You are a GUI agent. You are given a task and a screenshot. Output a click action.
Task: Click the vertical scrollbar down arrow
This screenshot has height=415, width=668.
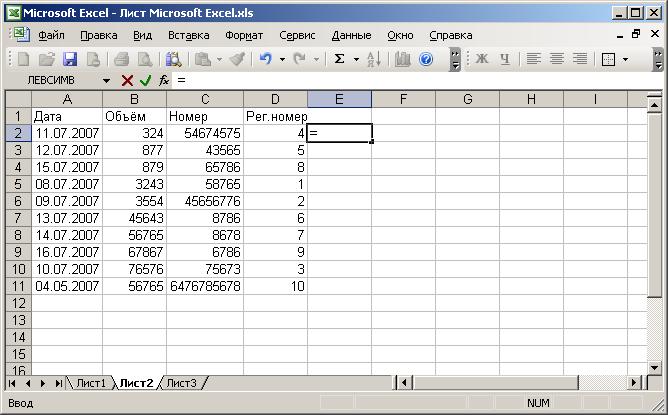point(655,367)
